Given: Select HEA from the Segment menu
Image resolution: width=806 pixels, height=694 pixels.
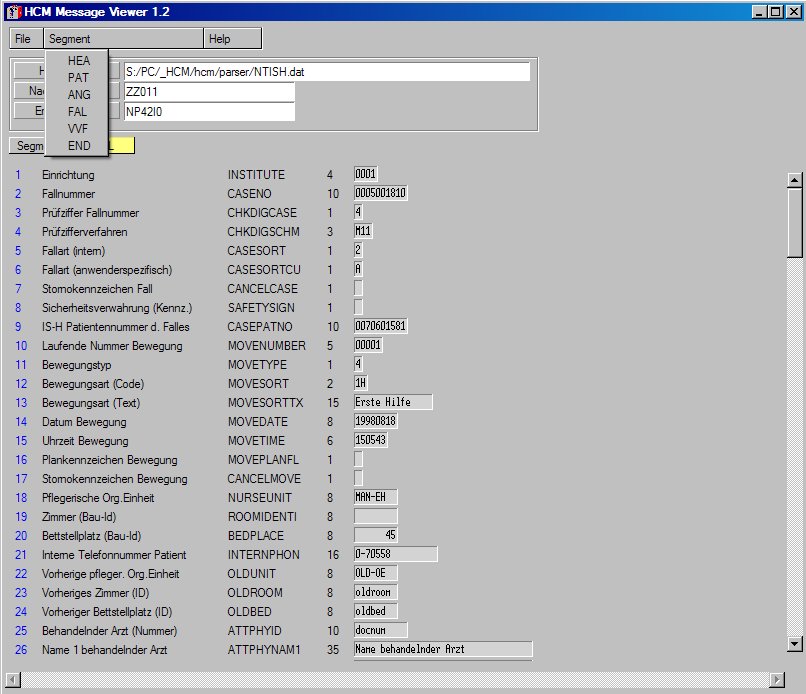Looking at the screenshot, I should 79,61.
